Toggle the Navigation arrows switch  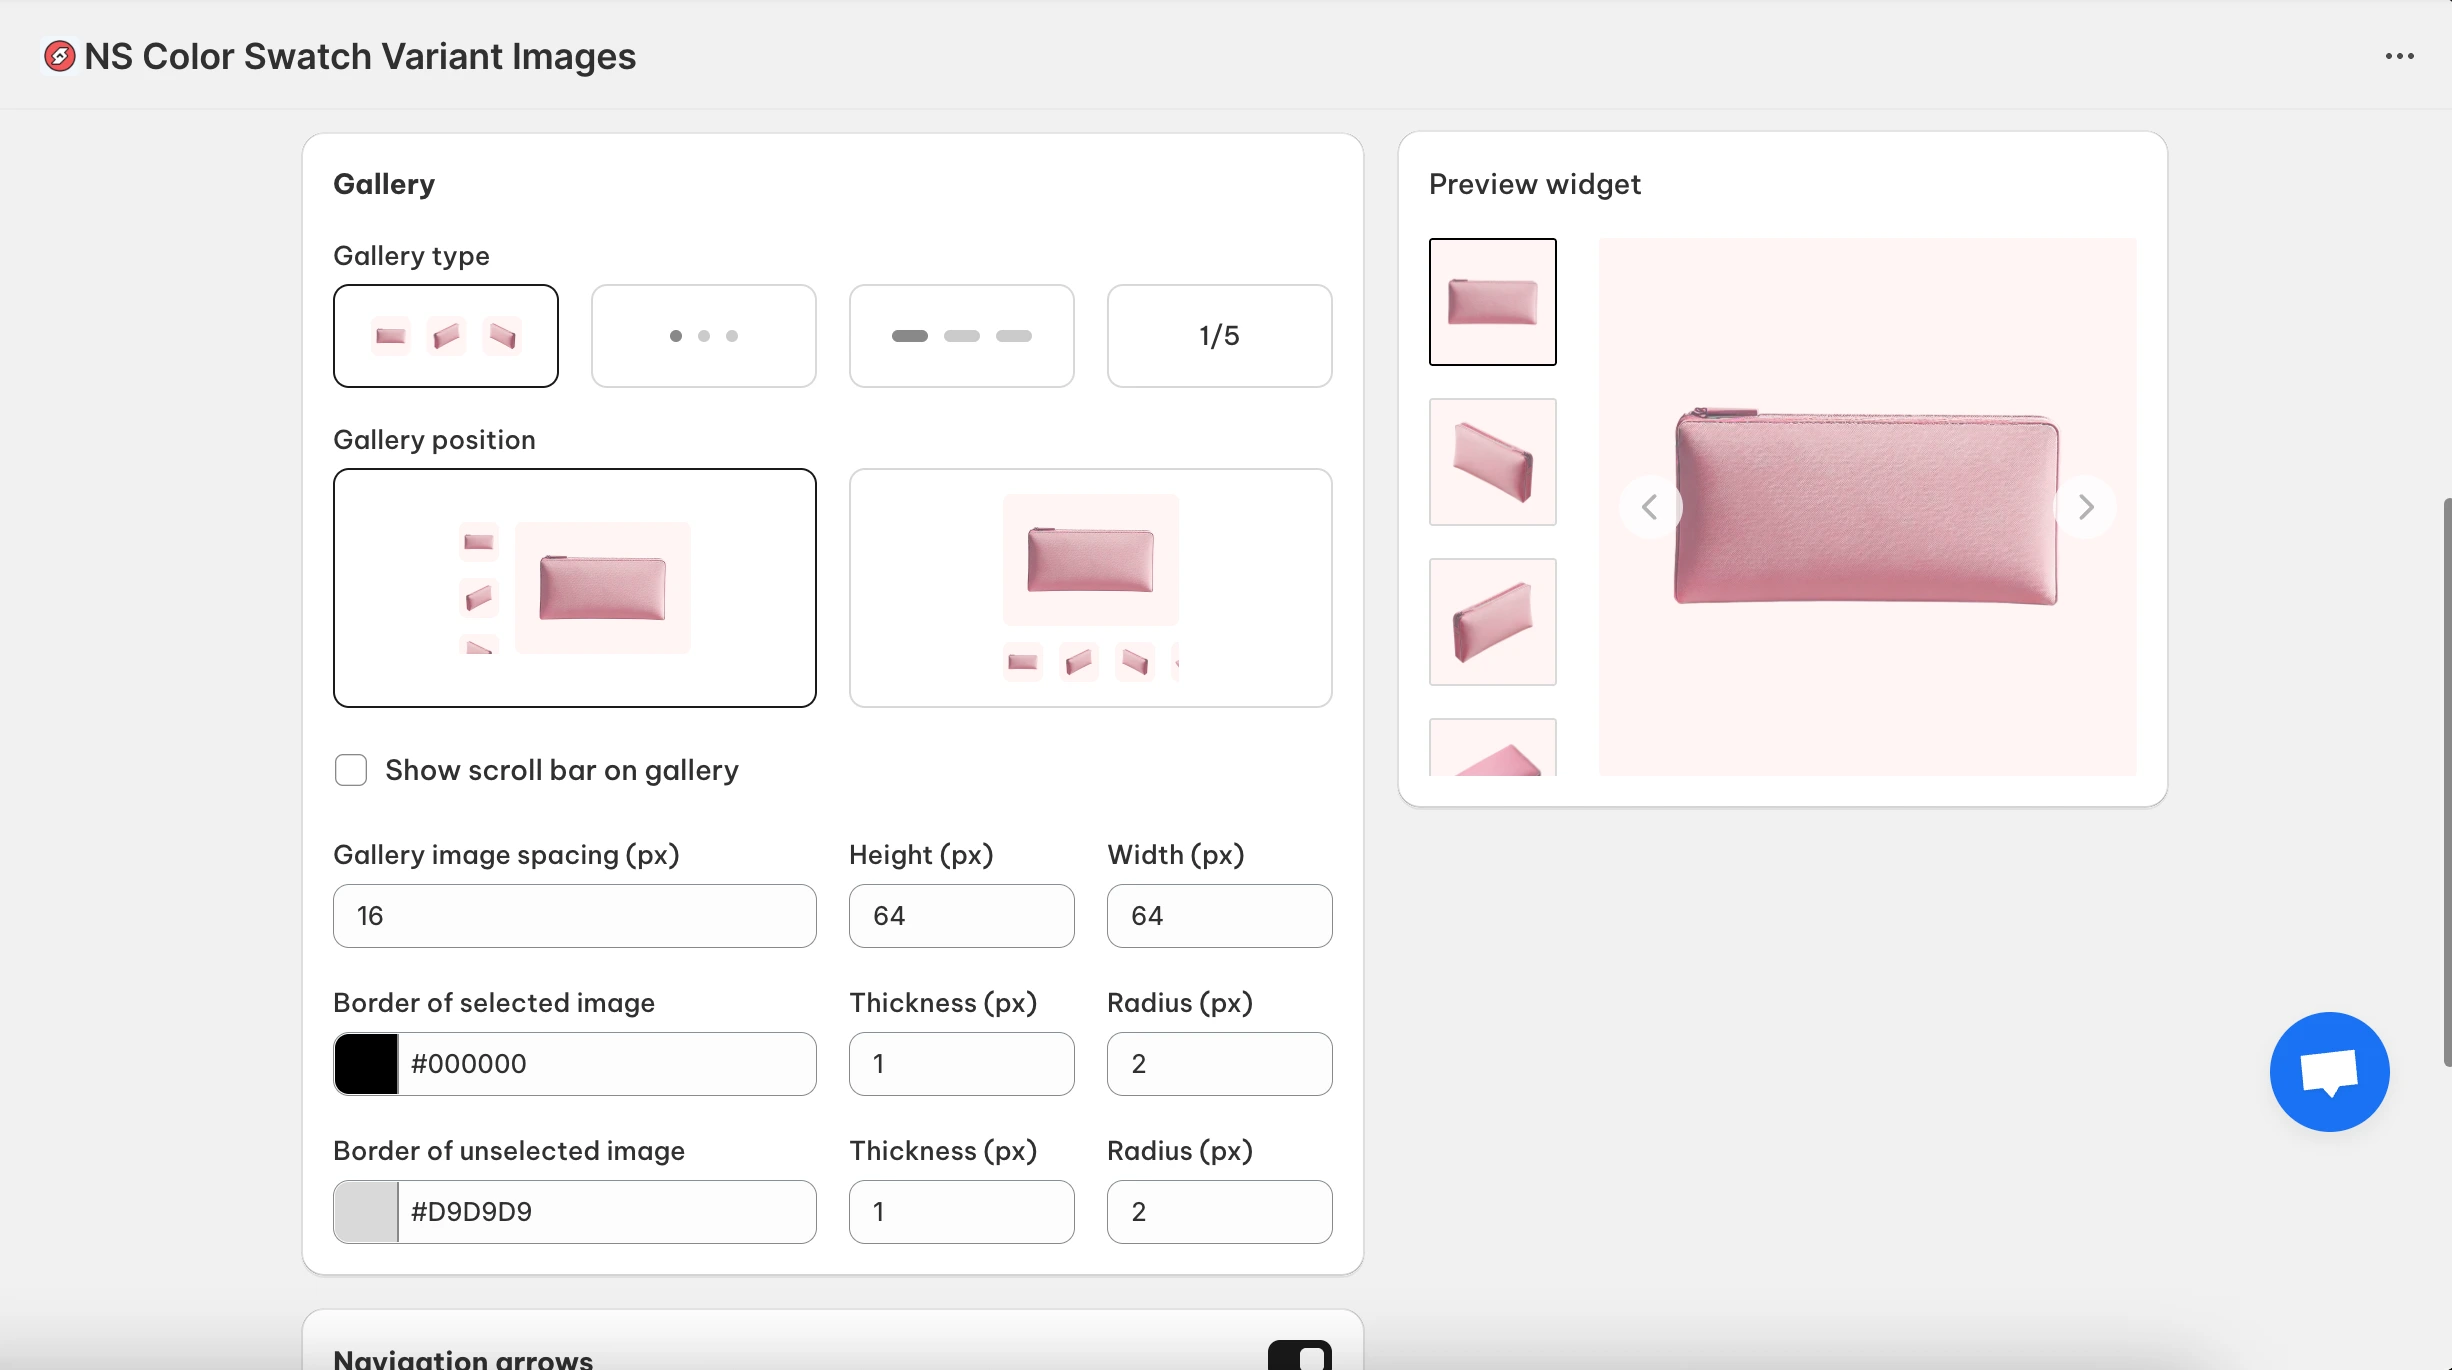click(x=1299, y=1356)
